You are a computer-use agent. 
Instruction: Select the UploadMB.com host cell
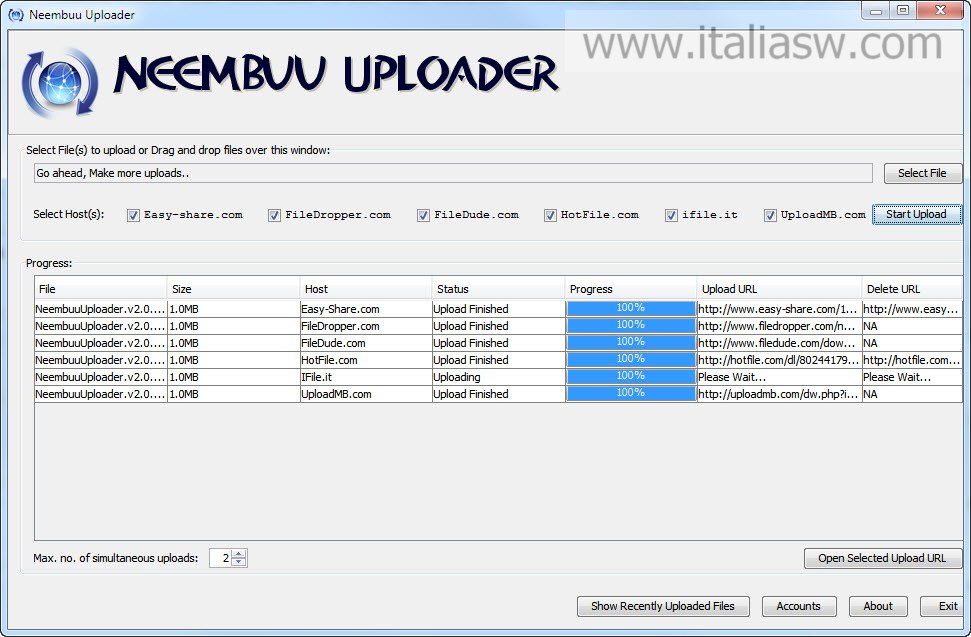(366, 394)
